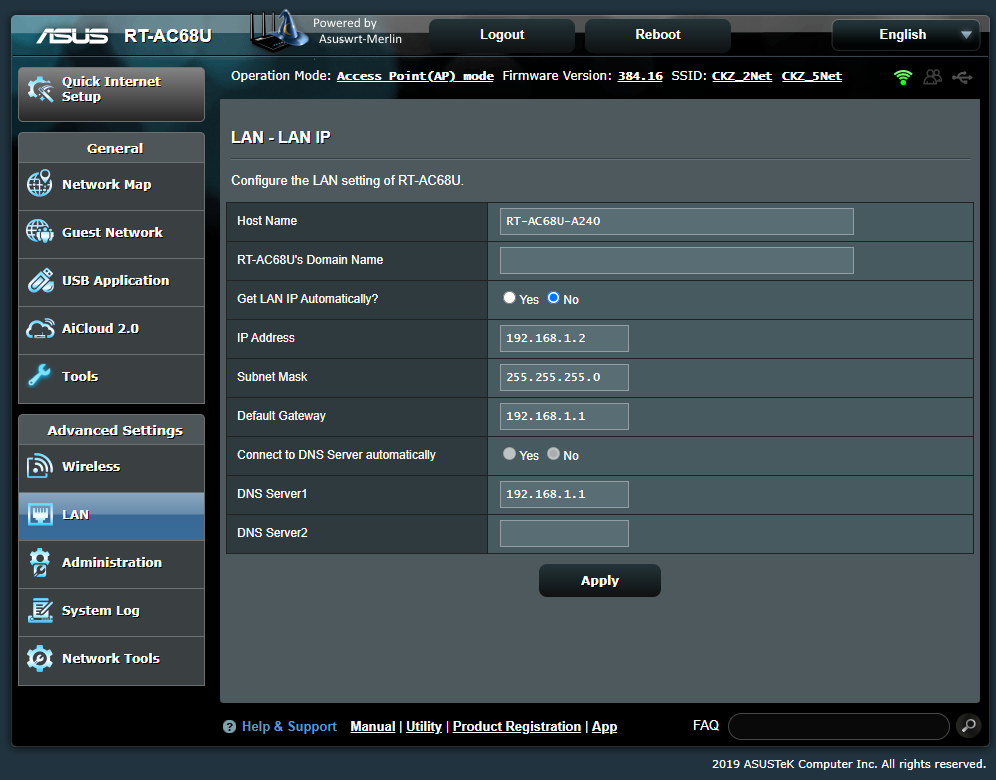Open the CKZ_2Net SSID link
The width and height of the screenshot is (996, 780).
pyautogui.click(x=742, y=76)
